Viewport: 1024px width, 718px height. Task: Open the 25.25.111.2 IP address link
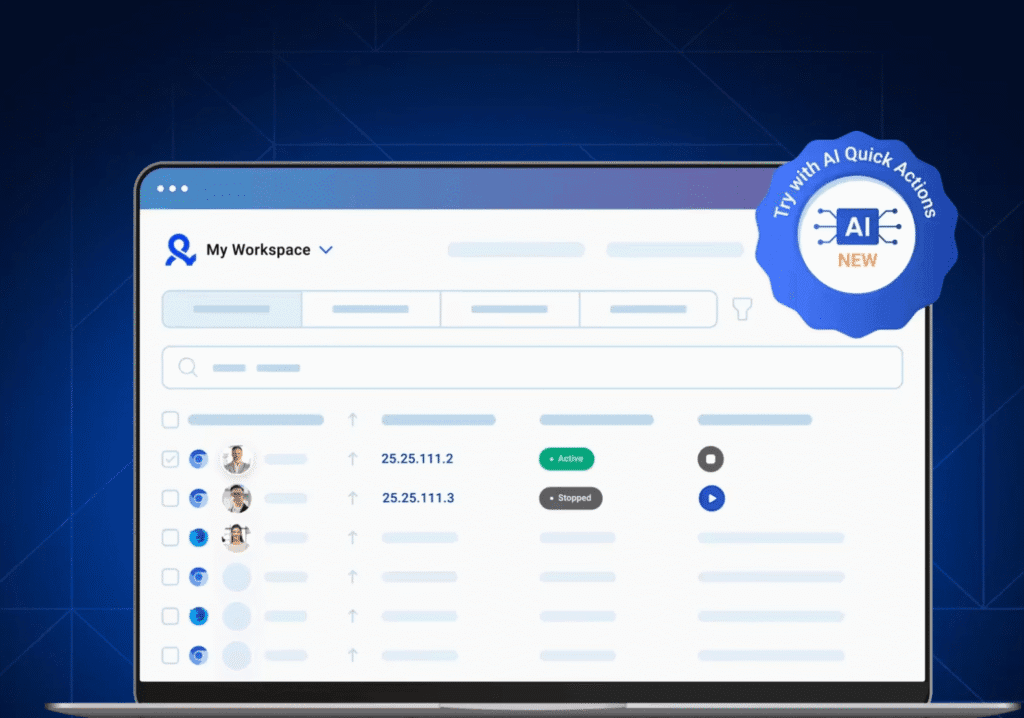[417, 459]
